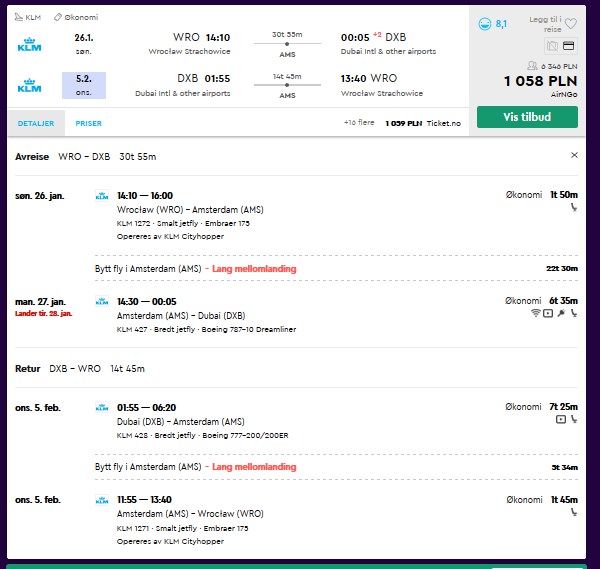Viewport: 600px width, 569px height.
Task: Click Avreise WRO – DXB header
Action: 85,157
